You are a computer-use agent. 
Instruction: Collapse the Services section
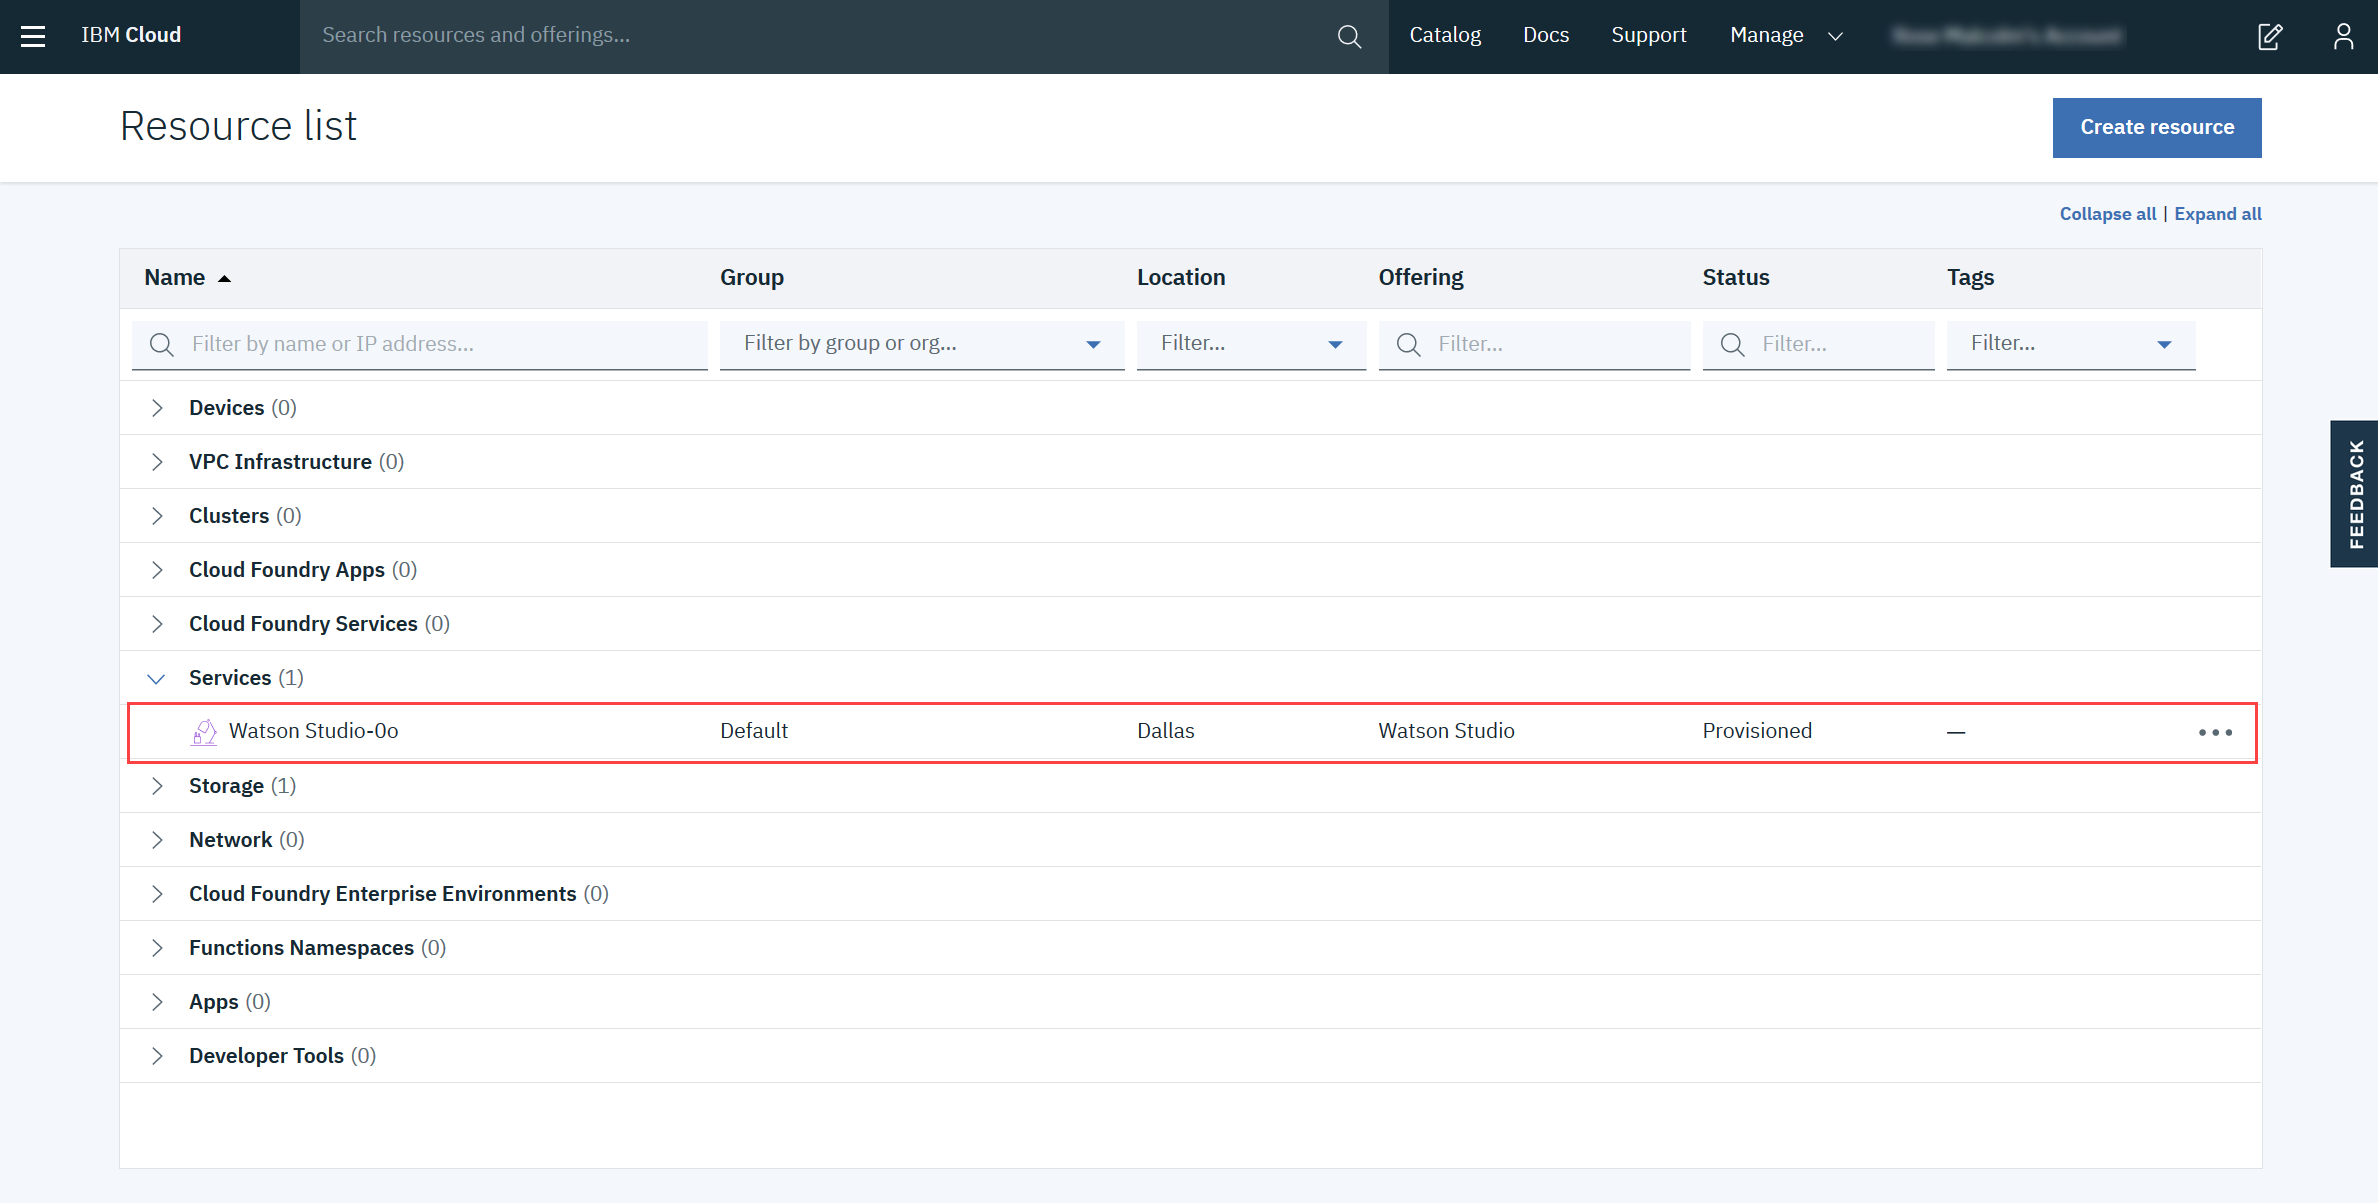click(x=156, y=678)
